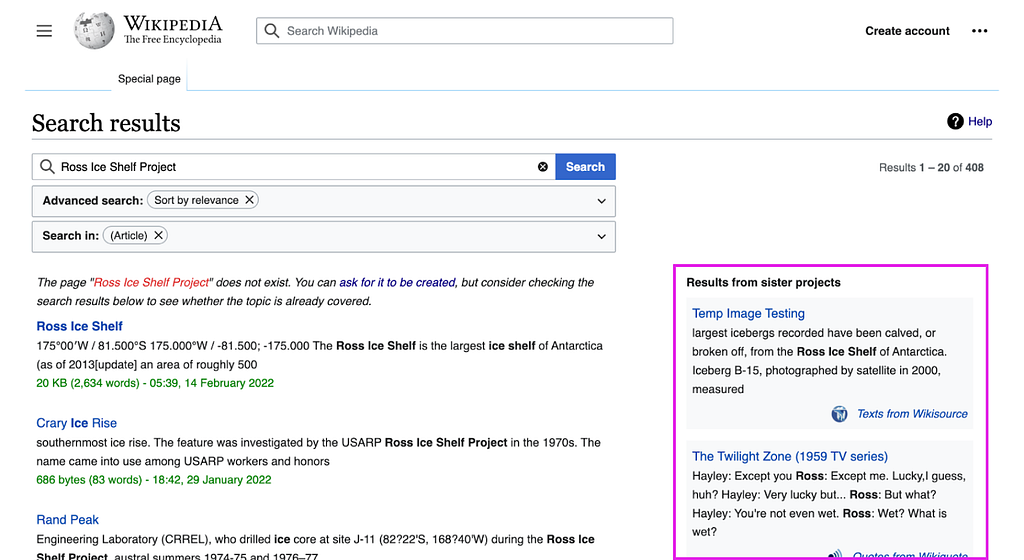This screenshot has width=1024, height=560.
Task: Click the Help question mark icon
Action: pos(955,121)
